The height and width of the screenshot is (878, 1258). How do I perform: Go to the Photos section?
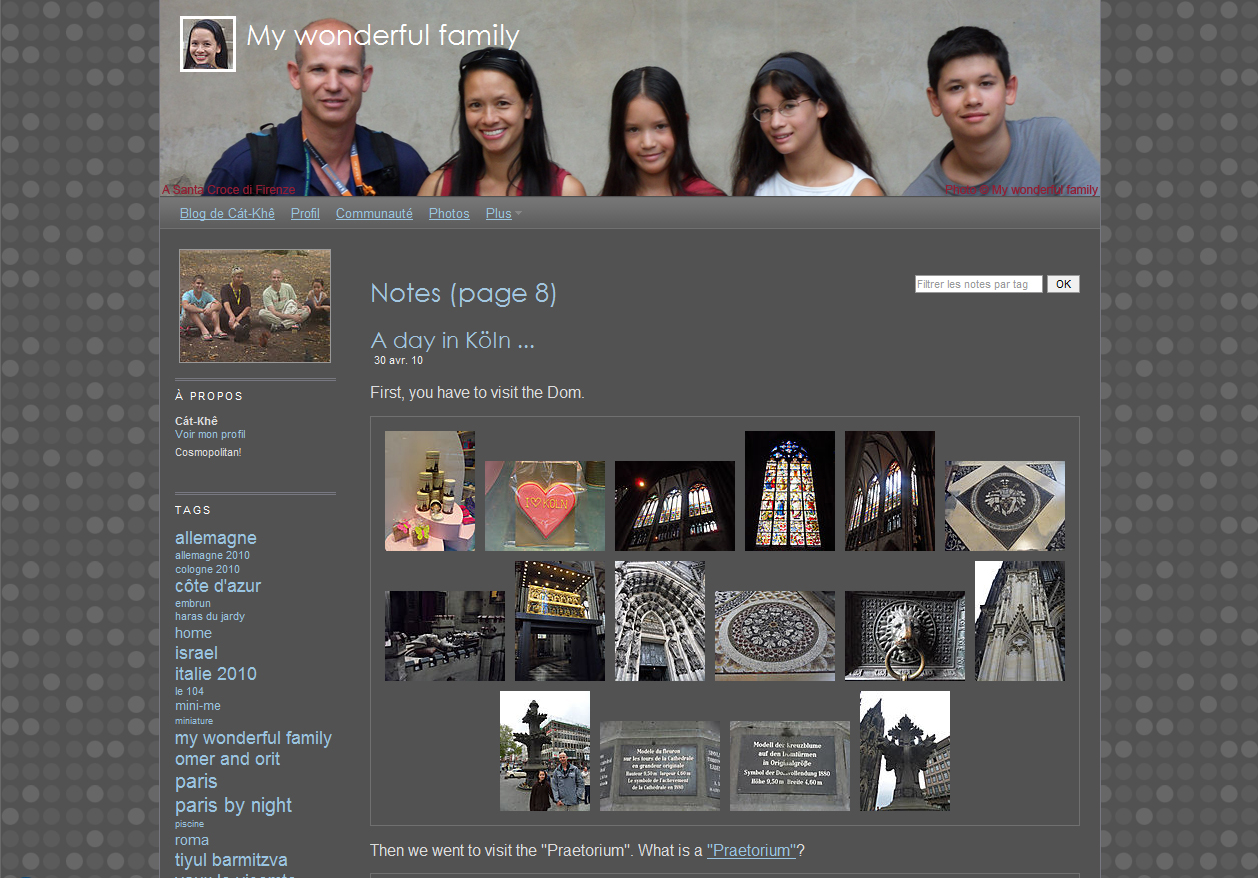(449, 214)
